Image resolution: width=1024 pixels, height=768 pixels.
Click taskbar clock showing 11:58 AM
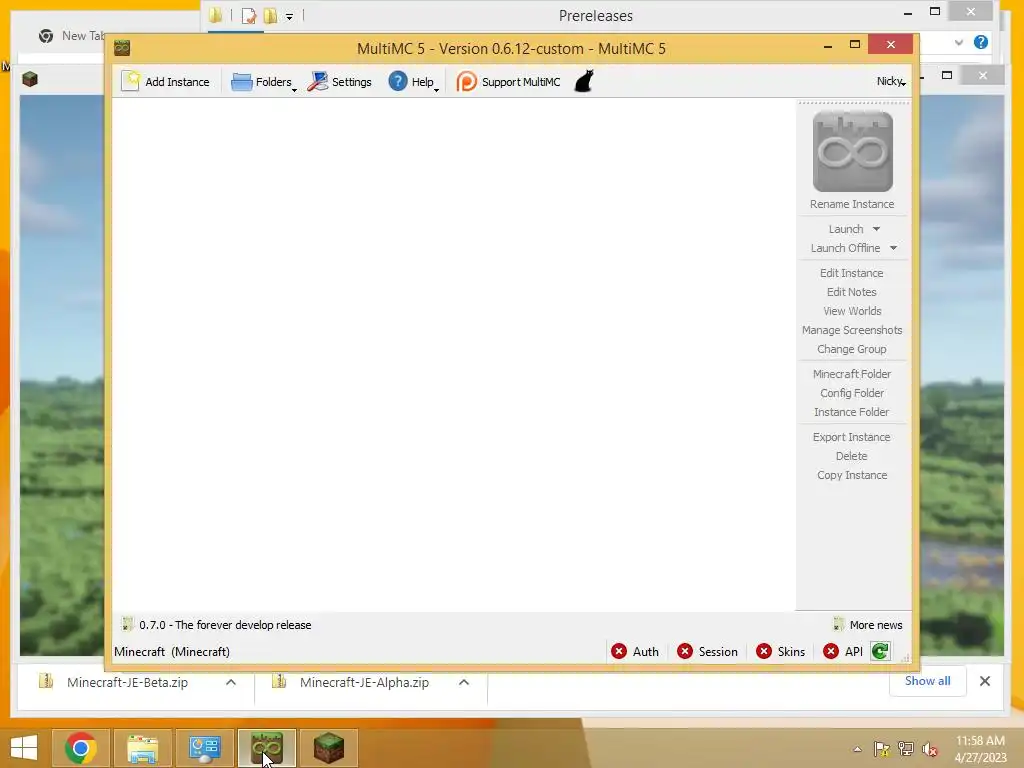tap(980, 749)
